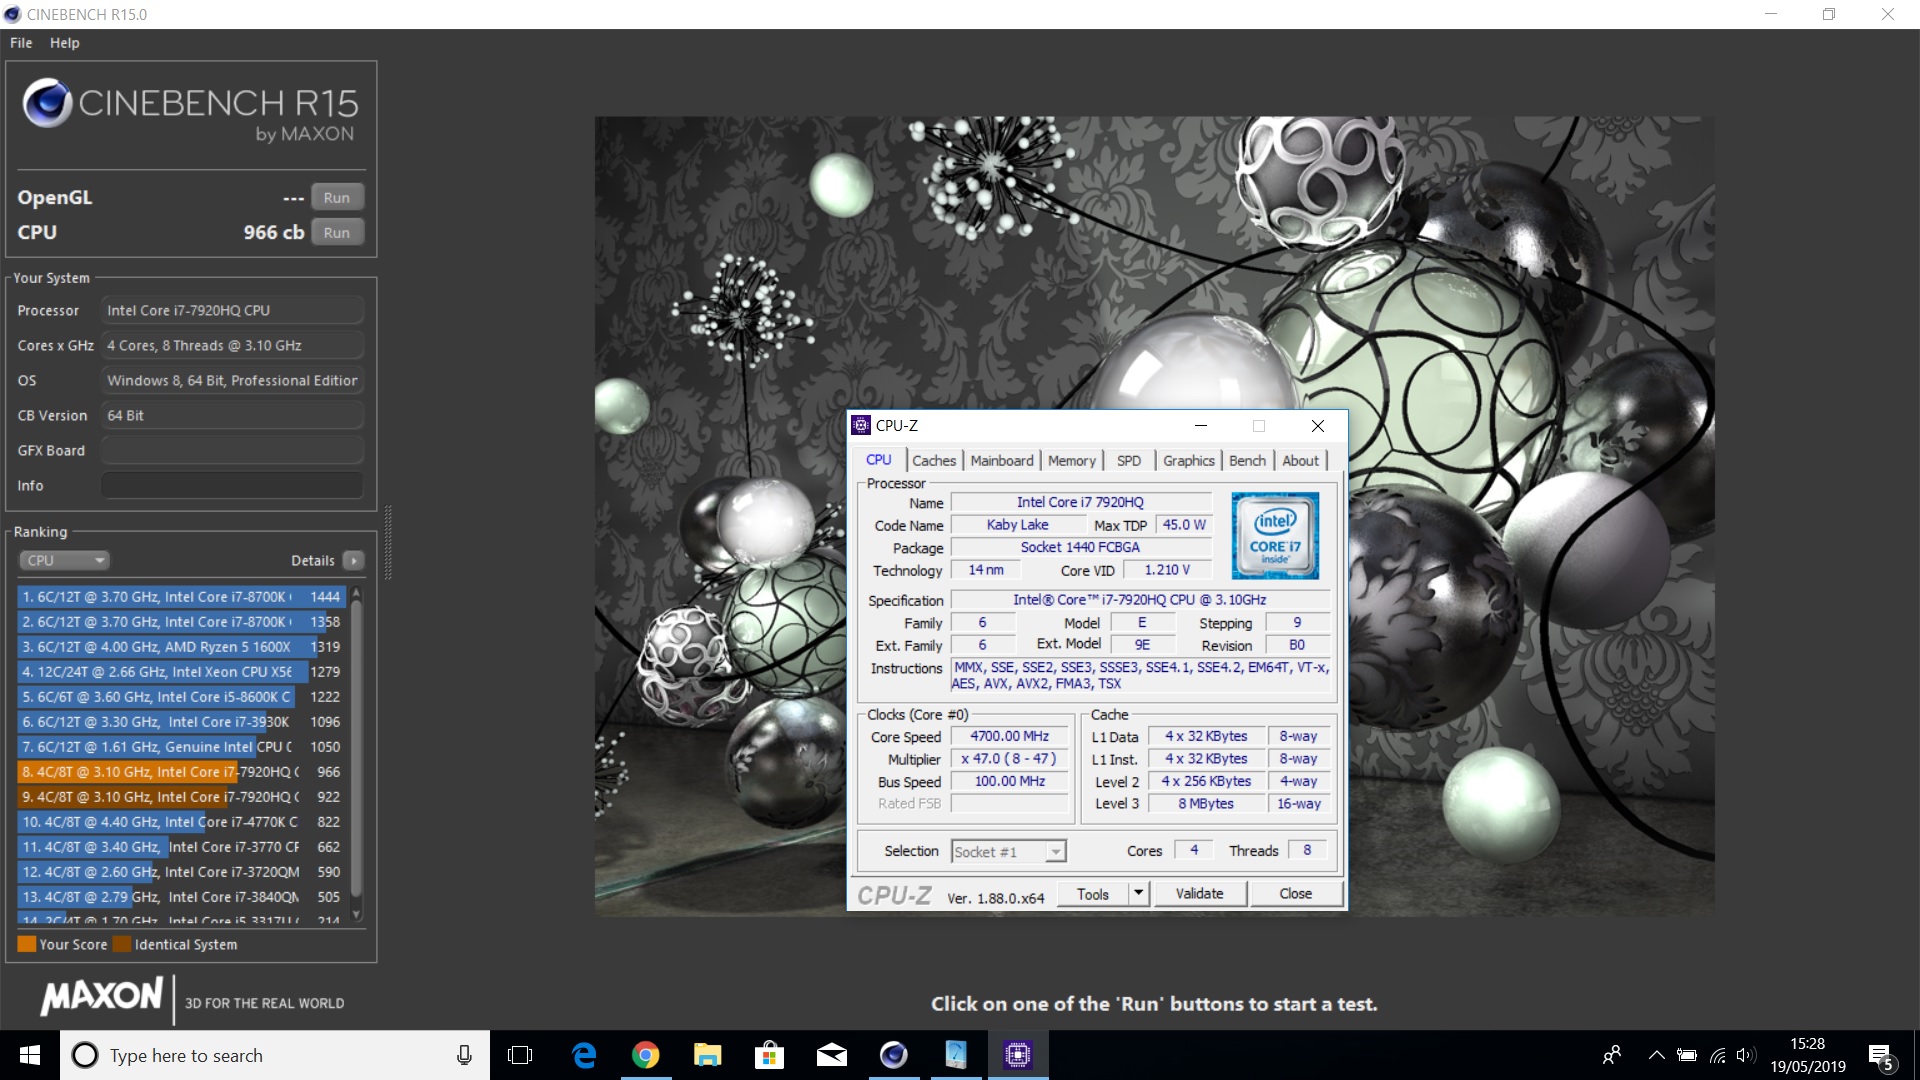Select ranking entry Intel Core i7-3720QM
Image resolution: width=1920 pixels, height=1080 pixels.
tap(181, 872)
